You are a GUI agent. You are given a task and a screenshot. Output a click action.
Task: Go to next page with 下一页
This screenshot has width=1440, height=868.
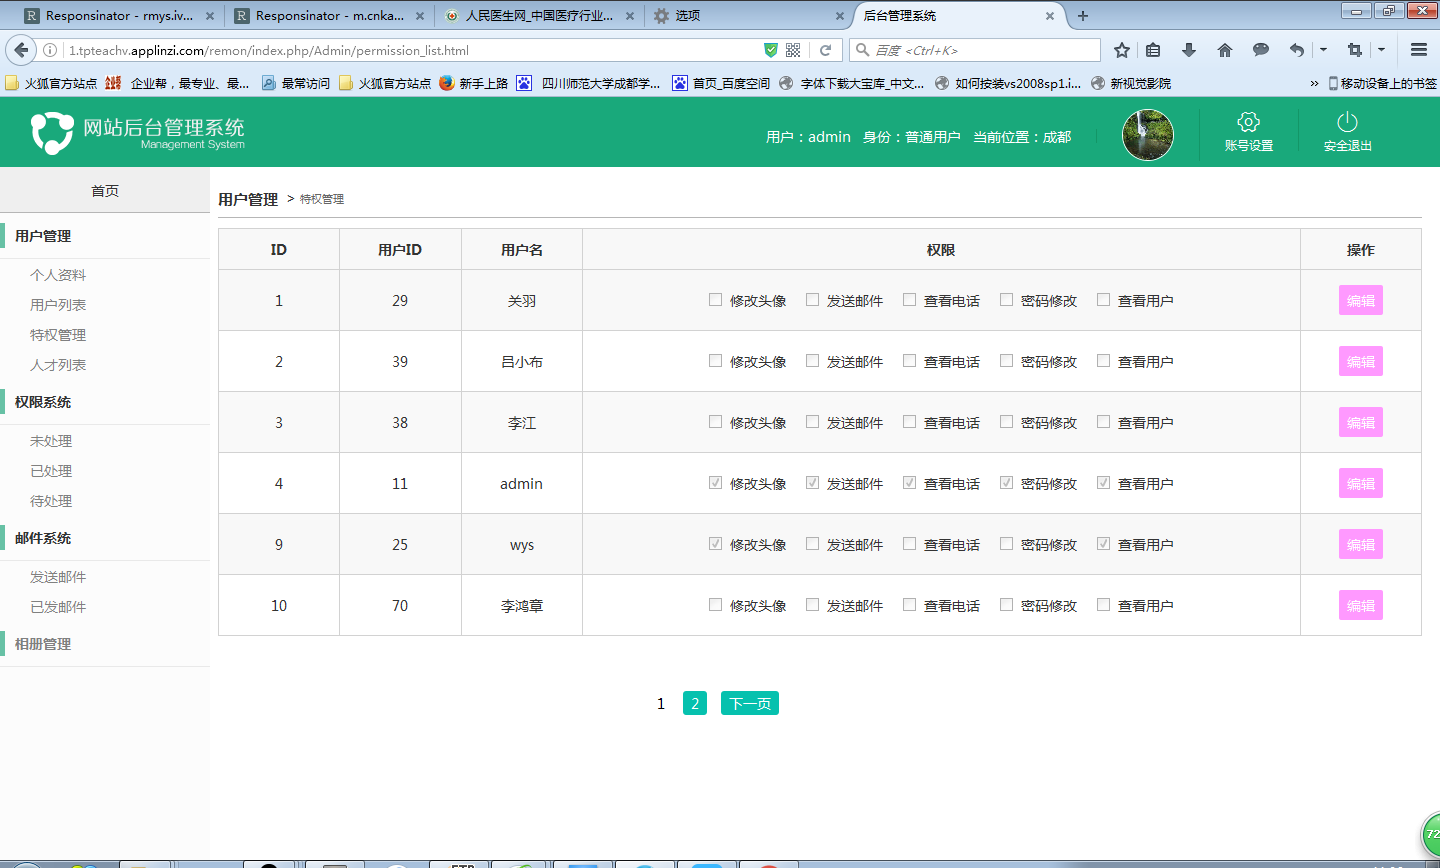click(749, 703)
